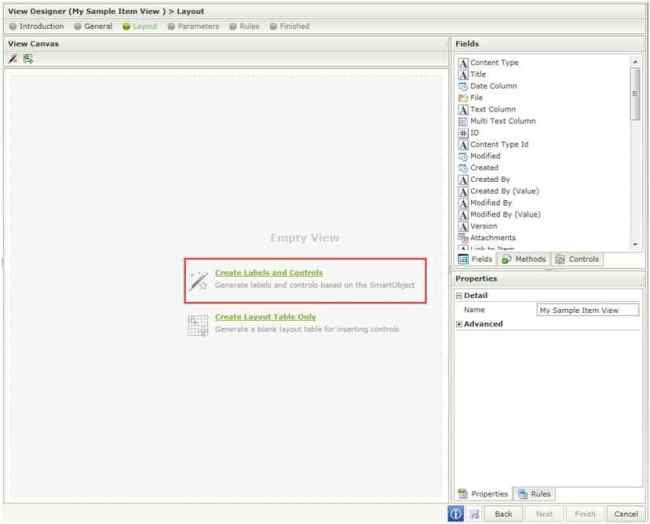Click the Name input field
650x524 pixels.
[x=588, y=310]
